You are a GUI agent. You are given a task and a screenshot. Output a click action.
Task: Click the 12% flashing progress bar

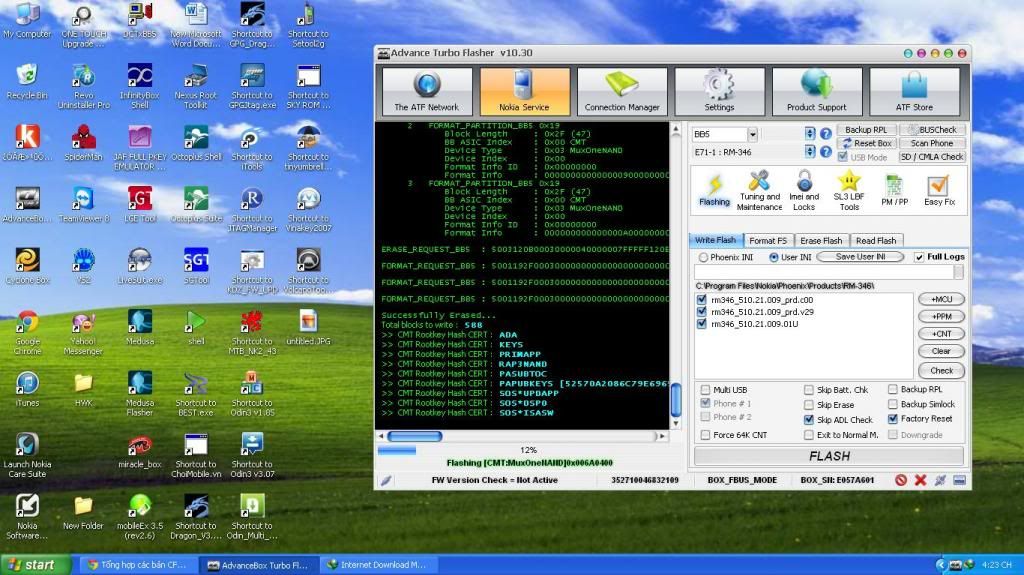coord(528,450)
